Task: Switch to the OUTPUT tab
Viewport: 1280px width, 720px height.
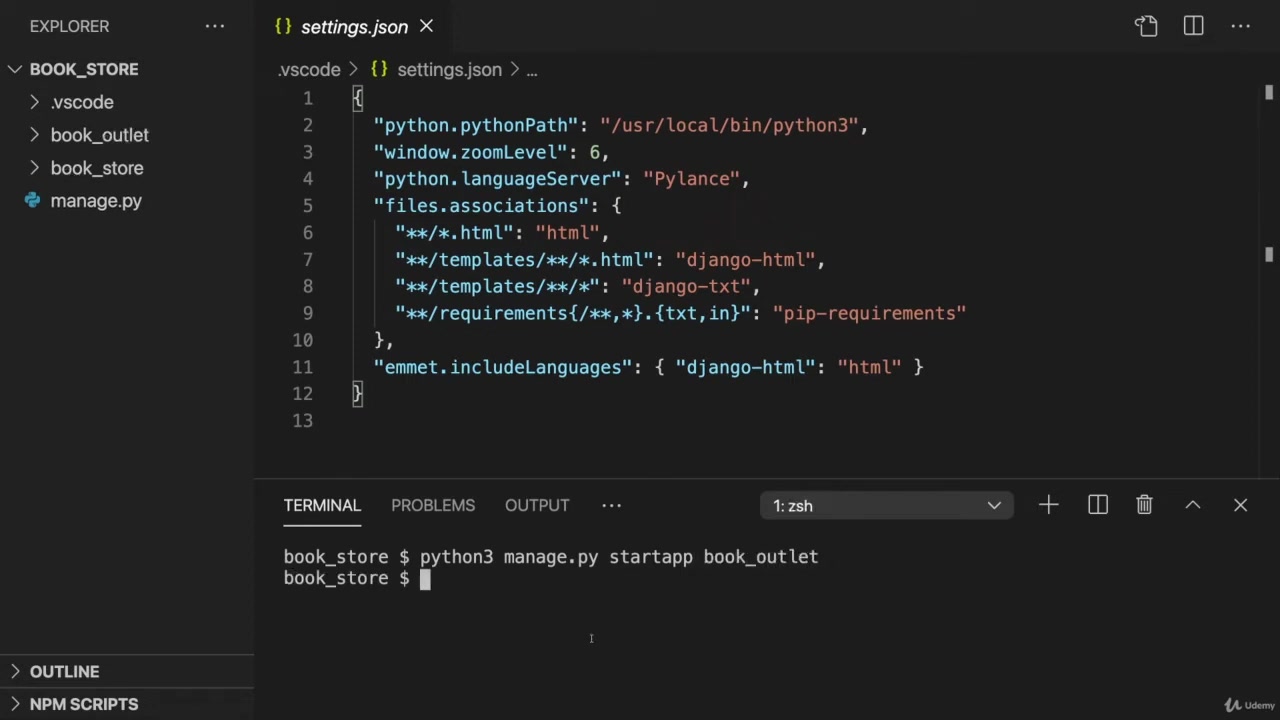Action: point(536,506)
